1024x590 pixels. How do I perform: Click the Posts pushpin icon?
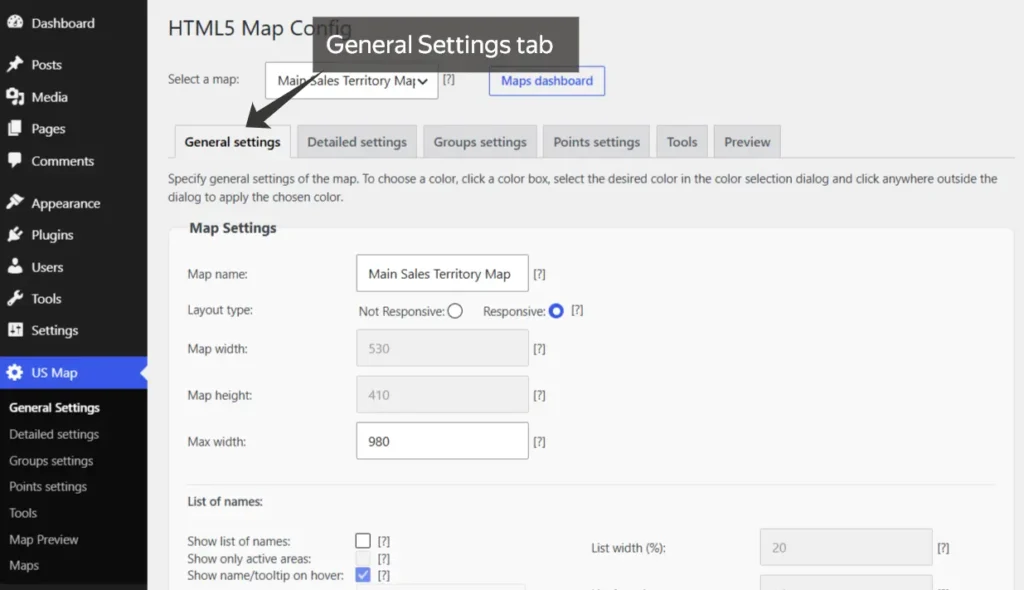(x=15, y=64)
